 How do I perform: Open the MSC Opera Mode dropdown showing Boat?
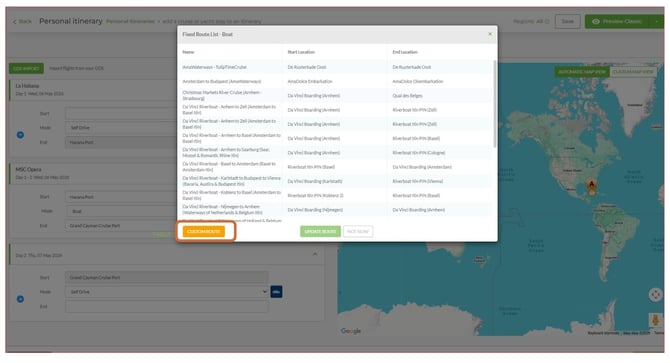pyautogui.click(x=121, y=211)
